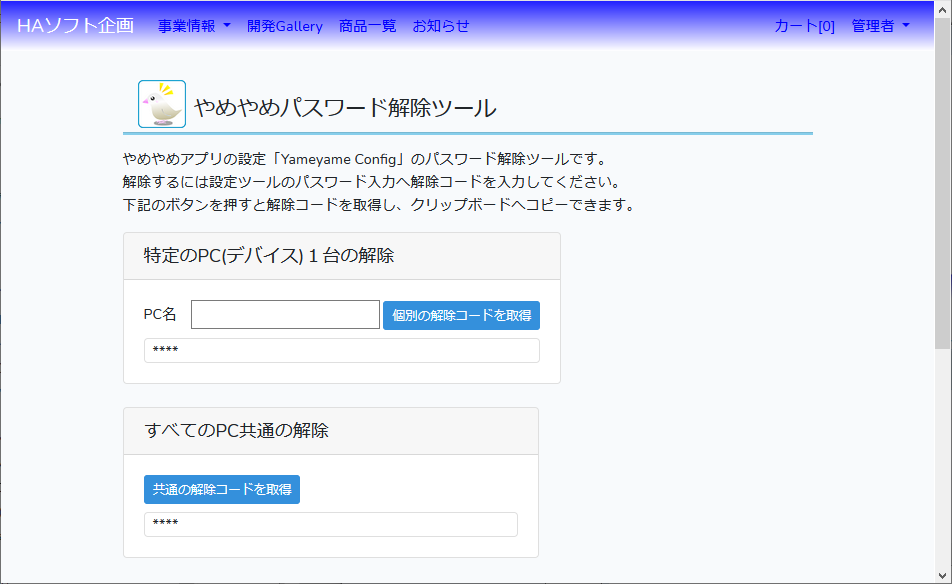Open the 開発Gallery page
Screen dimensions: 952x584
click(x=285, y=26)
